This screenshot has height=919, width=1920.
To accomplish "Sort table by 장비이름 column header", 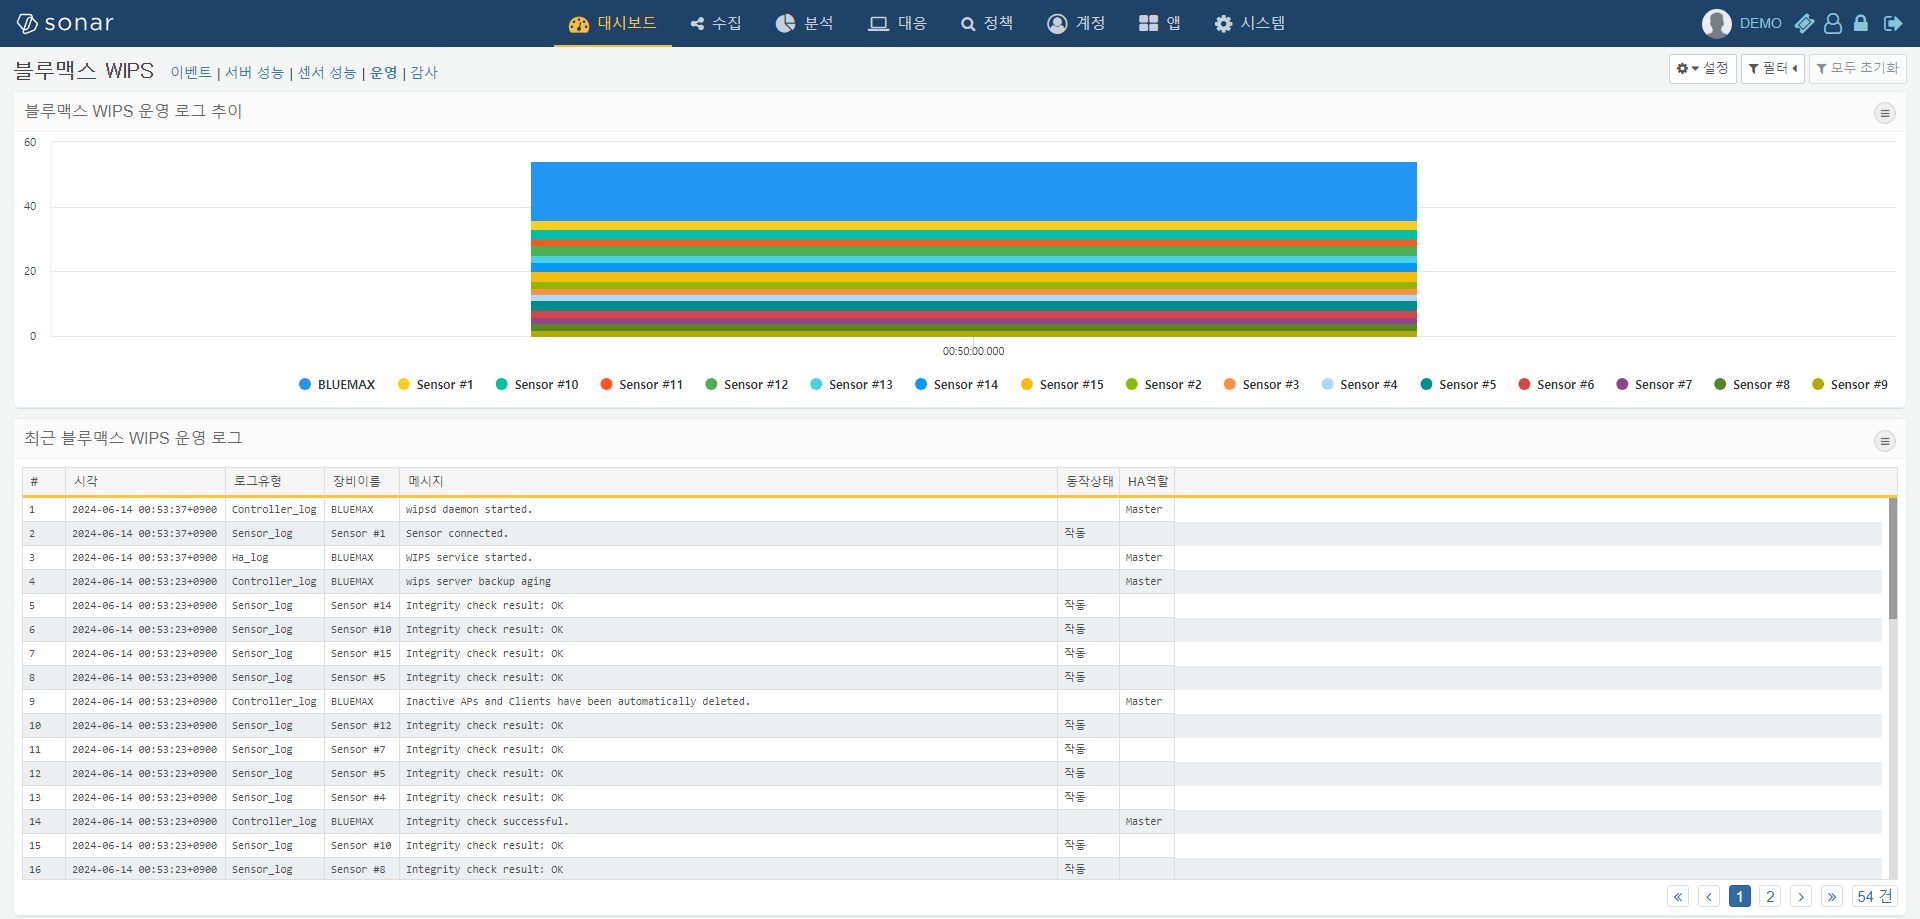I will coord(362,481).
